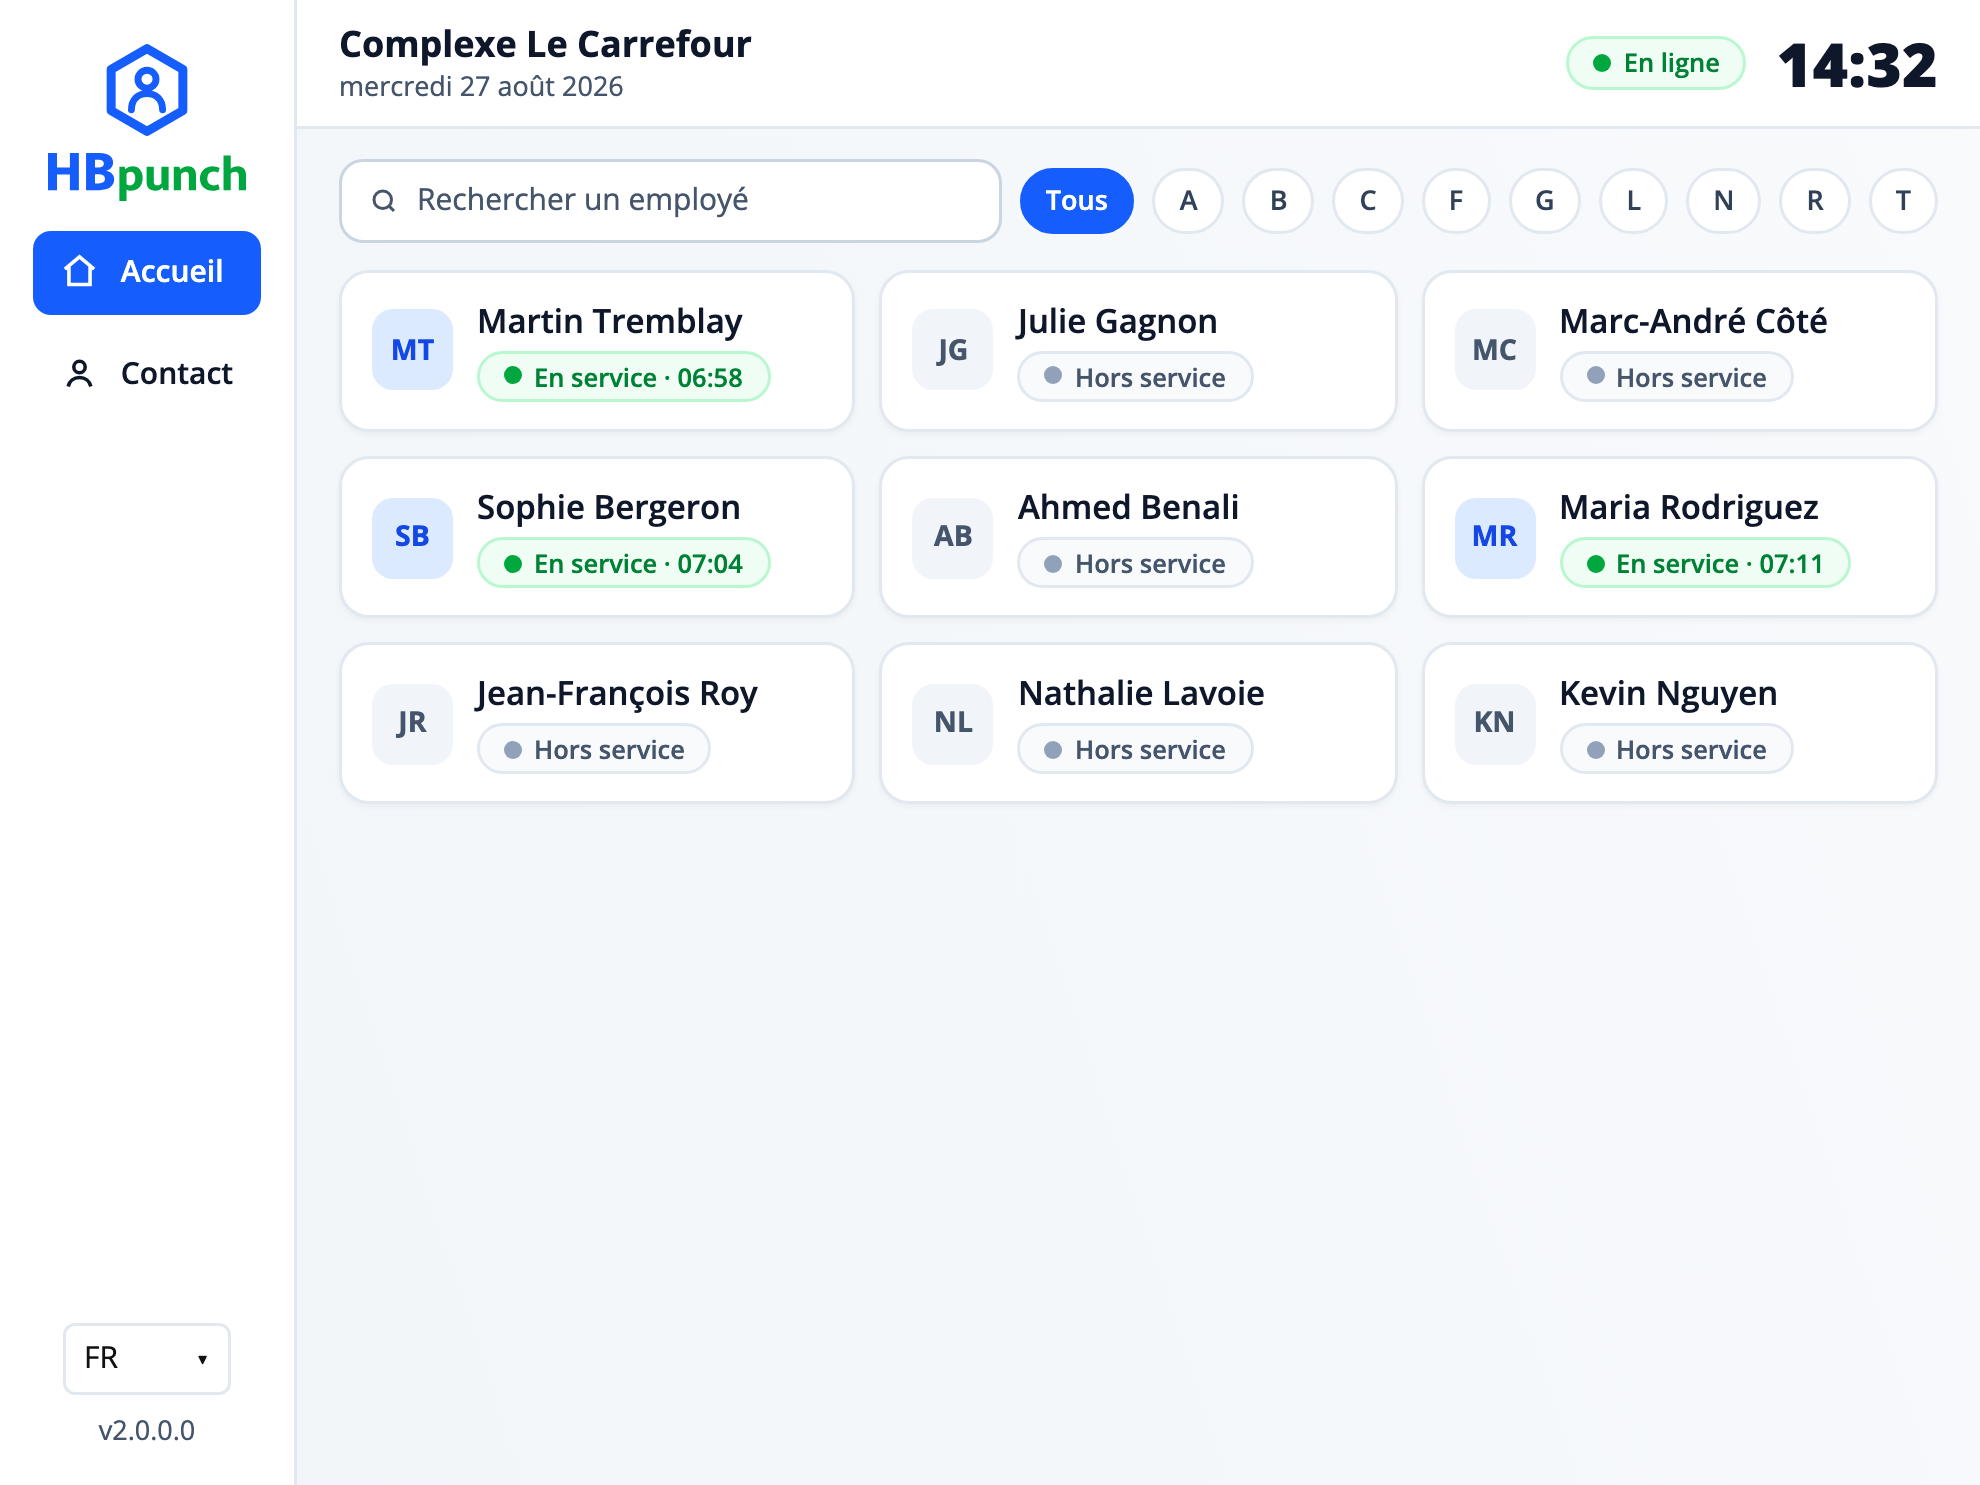
Task: Click the En ligne status badge
Action: coord(1656,63)
